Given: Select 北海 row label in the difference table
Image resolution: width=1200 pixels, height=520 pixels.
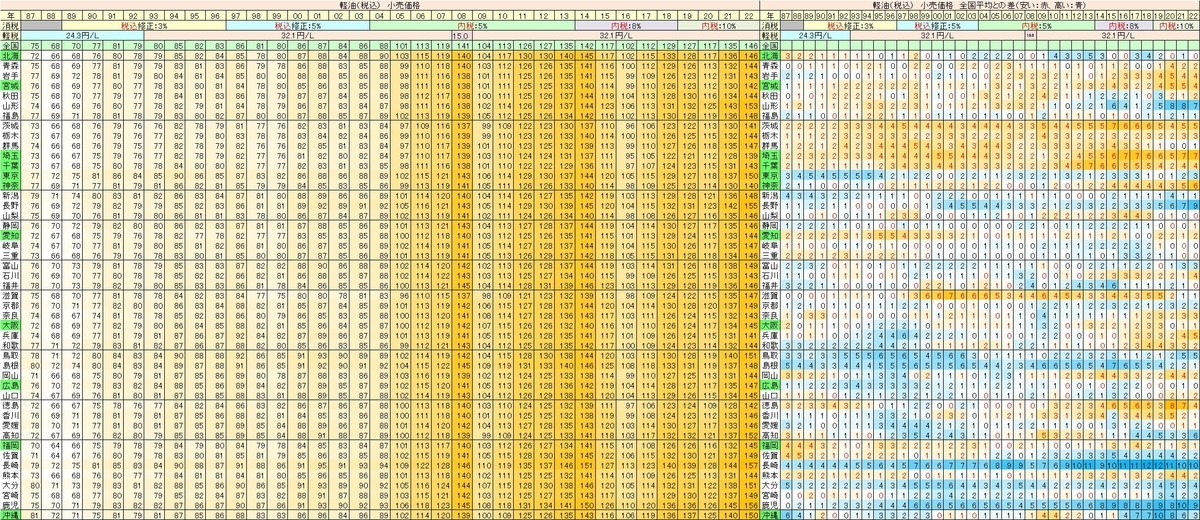Looking at the screenshot, I should (x=770, y=56).
